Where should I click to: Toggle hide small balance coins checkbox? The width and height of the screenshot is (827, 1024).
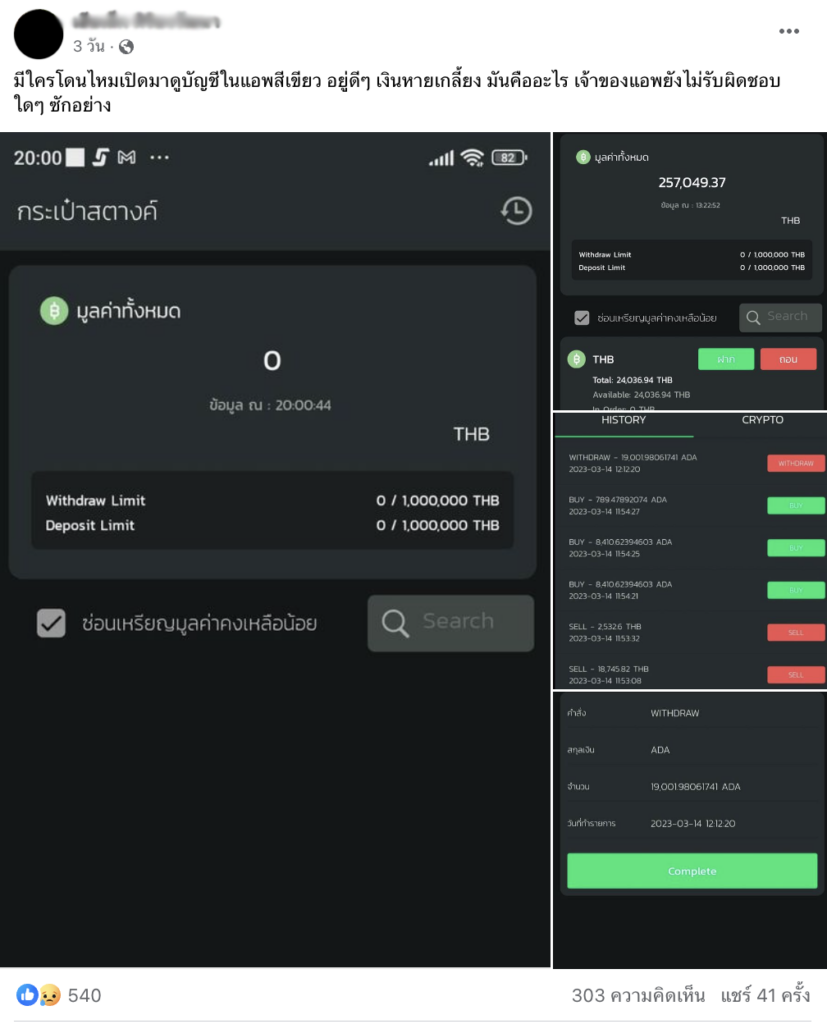pos(51,623)
